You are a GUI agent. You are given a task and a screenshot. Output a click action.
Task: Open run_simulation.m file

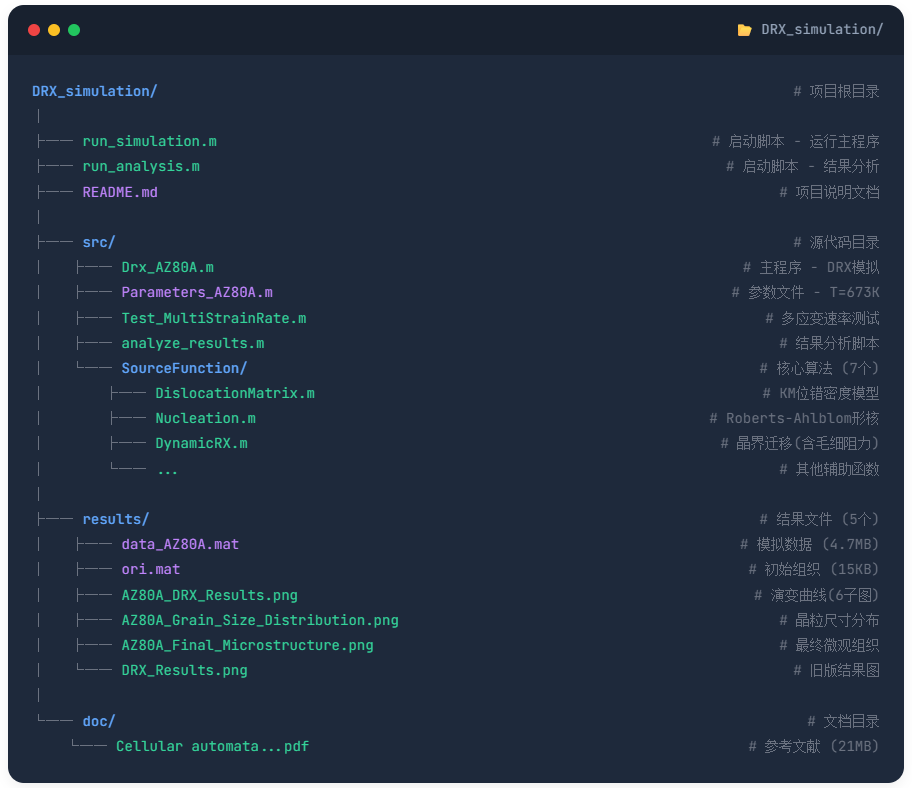pos(149,141)
